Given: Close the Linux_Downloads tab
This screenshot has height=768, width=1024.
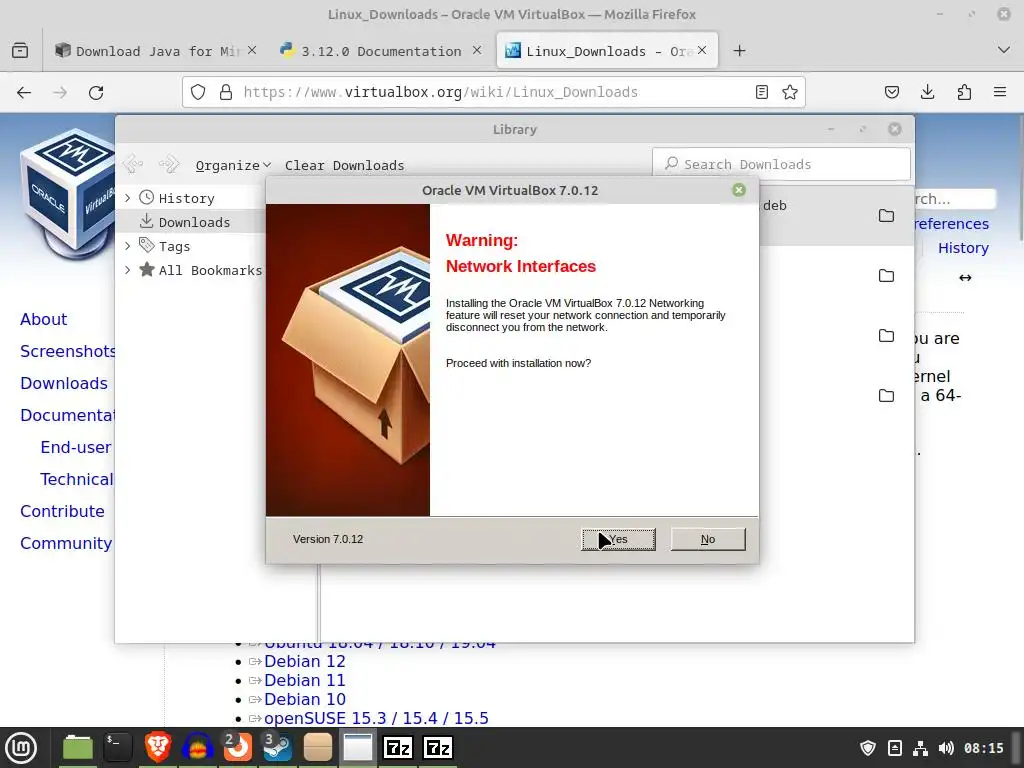Looking at the screenshot, I should click(702, 50).
